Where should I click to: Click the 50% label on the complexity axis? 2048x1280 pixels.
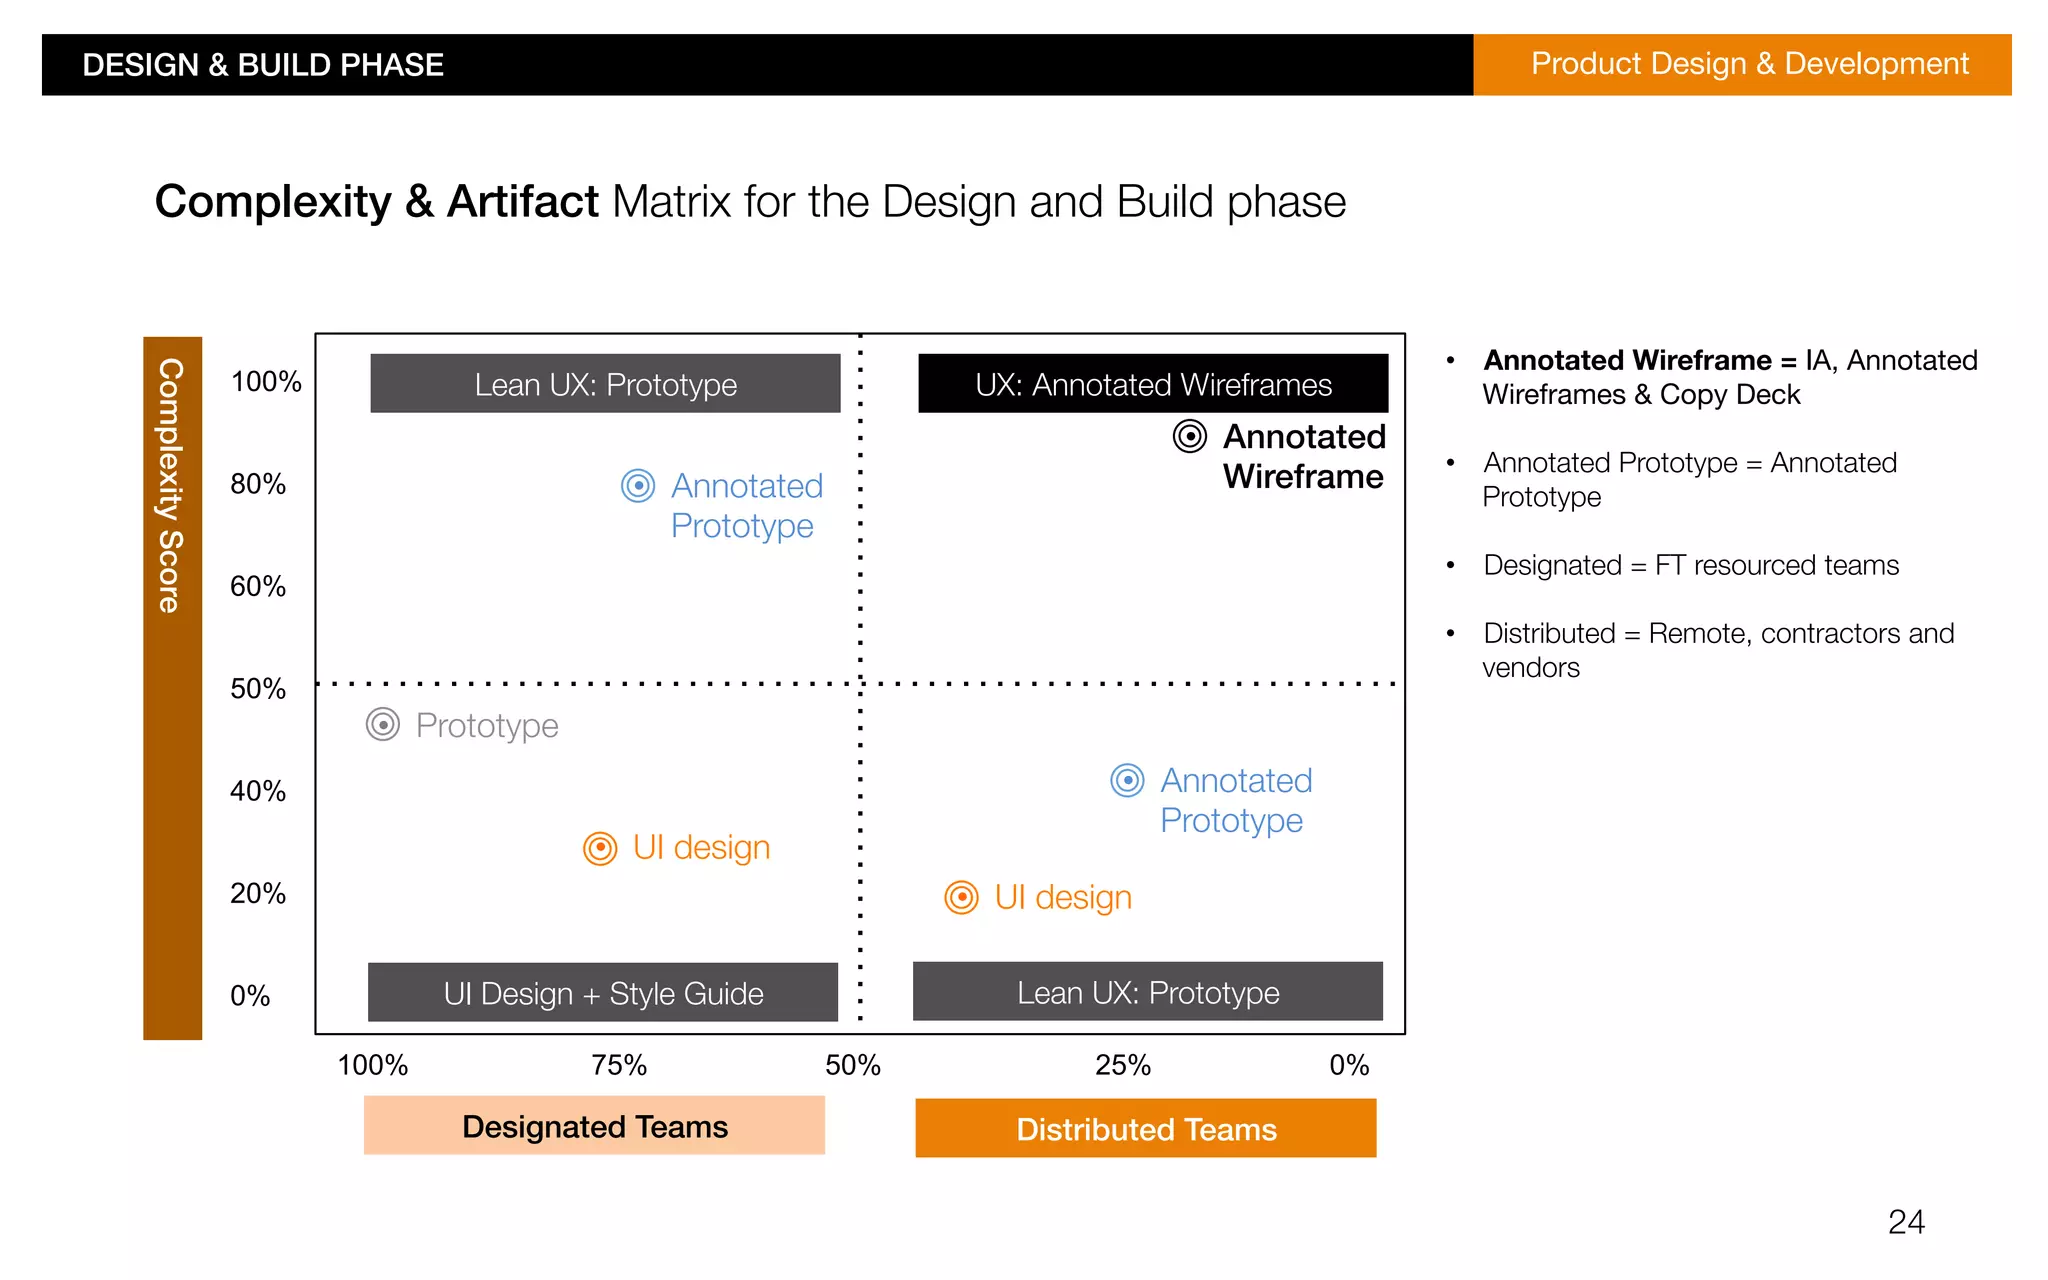click(258, 689)
